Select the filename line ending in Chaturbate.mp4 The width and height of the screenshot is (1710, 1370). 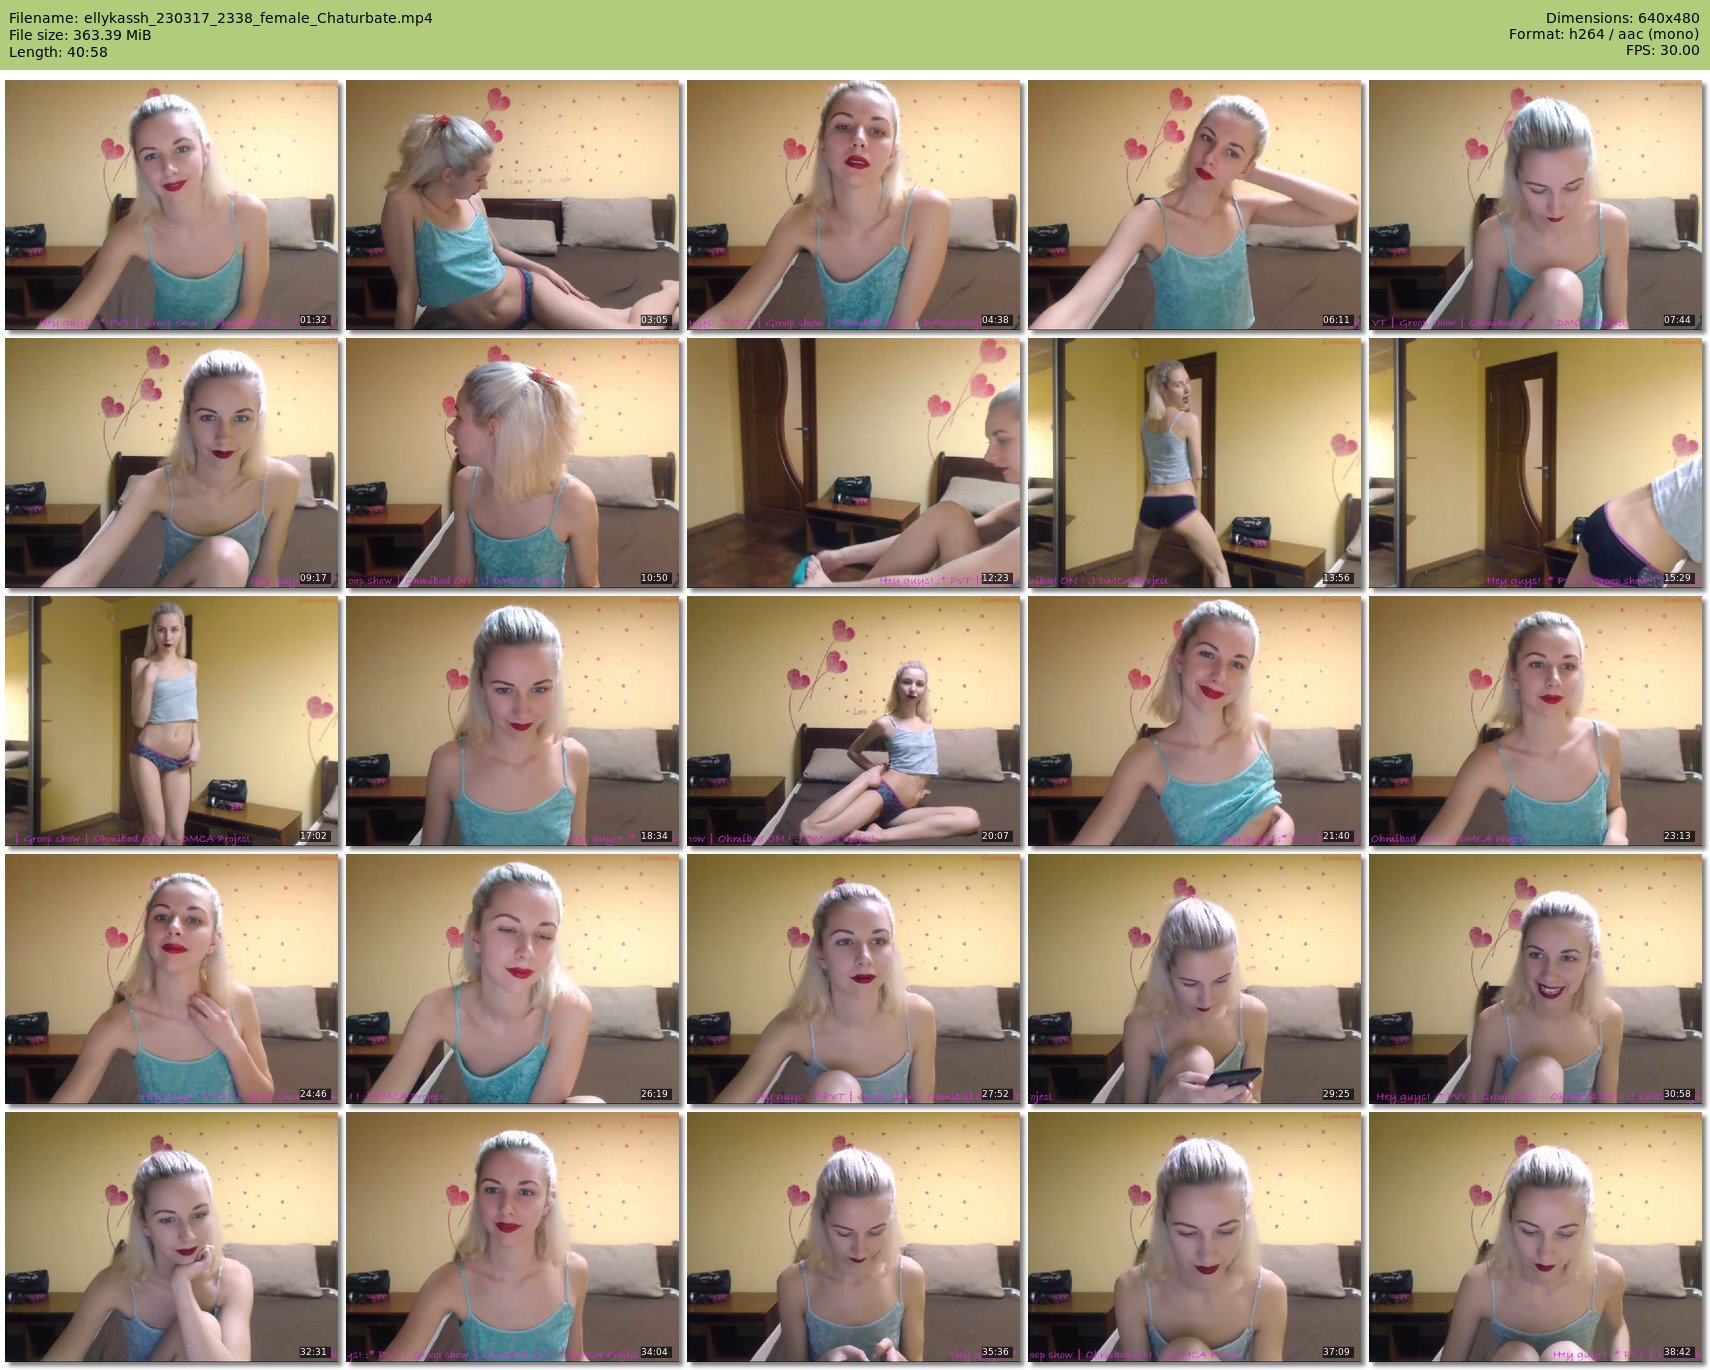[x=221, y=18]
